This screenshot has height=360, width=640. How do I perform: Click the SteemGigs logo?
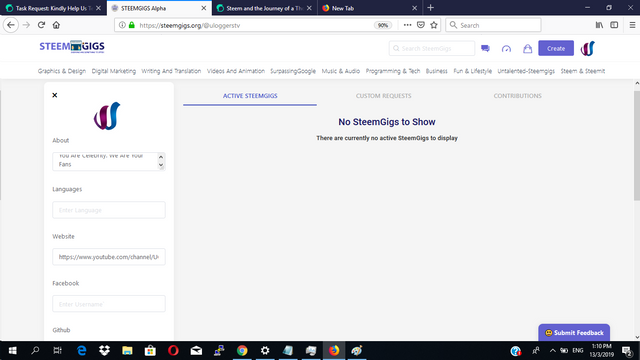click(72, 47)
